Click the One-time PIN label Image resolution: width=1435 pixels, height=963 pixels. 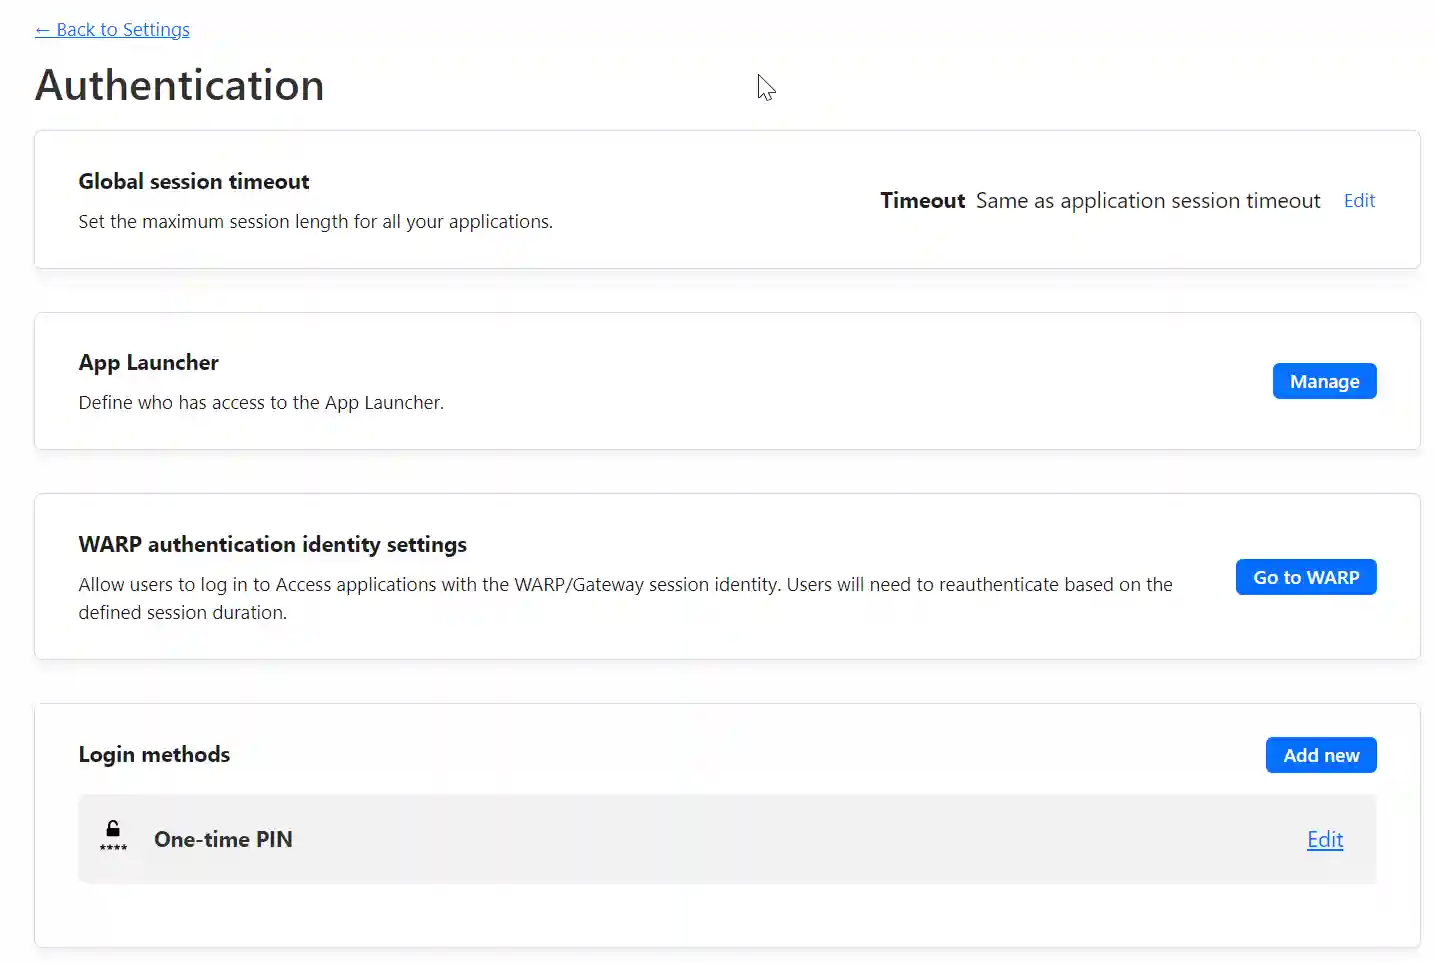pyautogui.click(x=223, y=839)
